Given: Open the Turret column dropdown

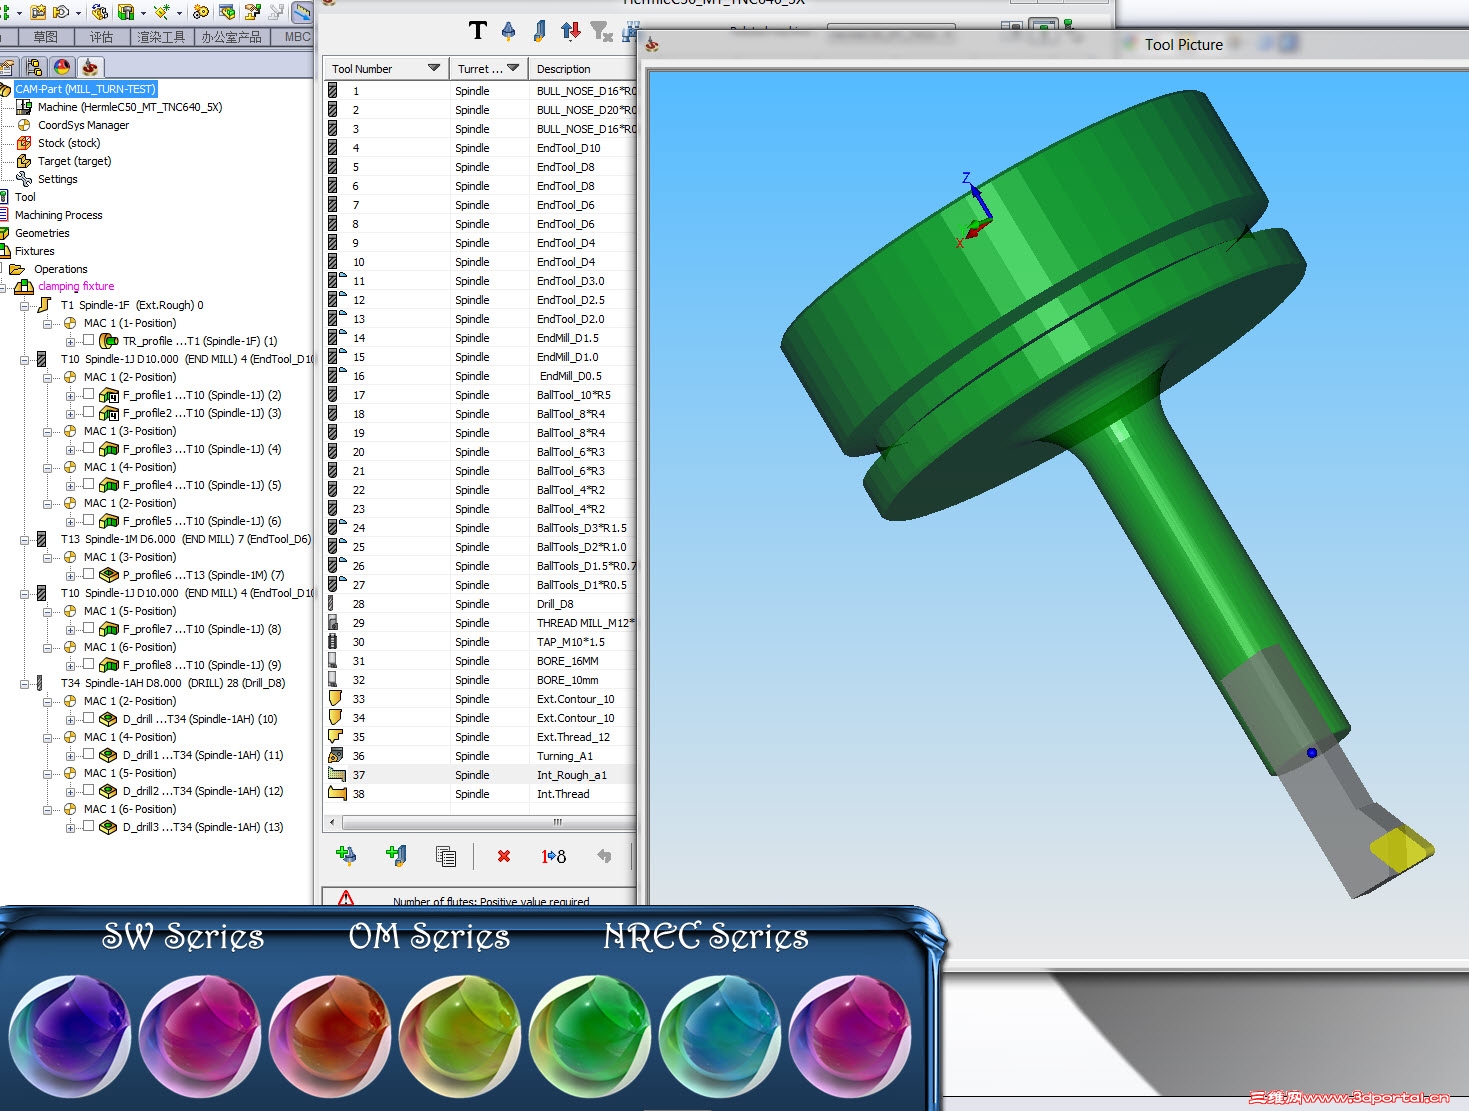Looking at the screenshot, I should coord(513,68).
